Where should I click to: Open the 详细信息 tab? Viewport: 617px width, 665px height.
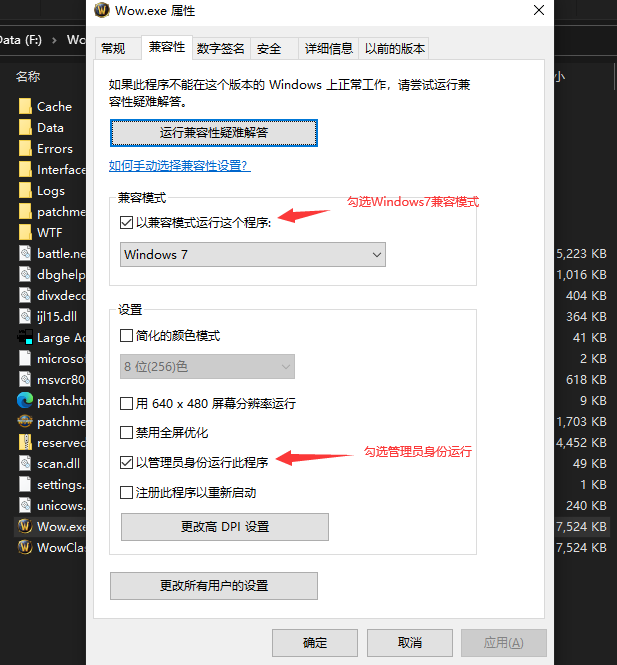pyautogui.click(x=329, y=48)
